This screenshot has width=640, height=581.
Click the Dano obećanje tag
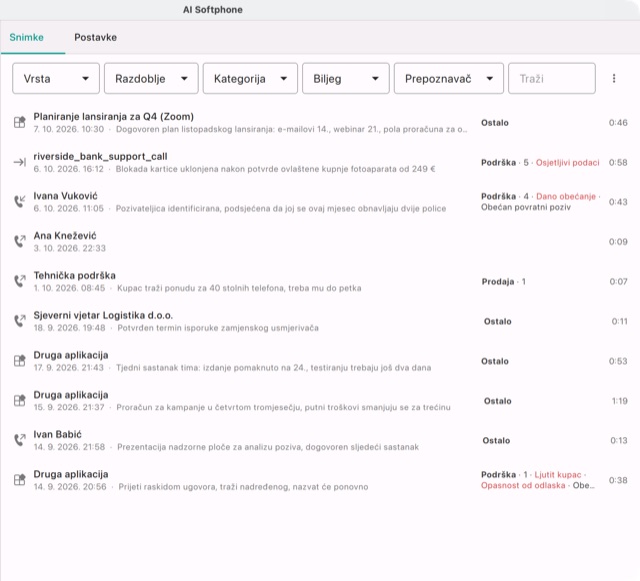(566, 196)
